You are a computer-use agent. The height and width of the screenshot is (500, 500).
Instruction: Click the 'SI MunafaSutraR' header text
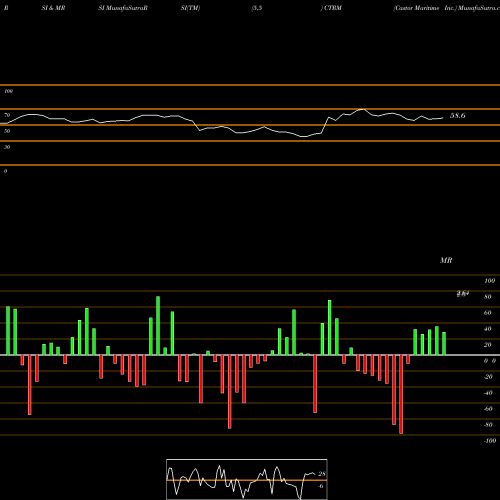(123, 8)
